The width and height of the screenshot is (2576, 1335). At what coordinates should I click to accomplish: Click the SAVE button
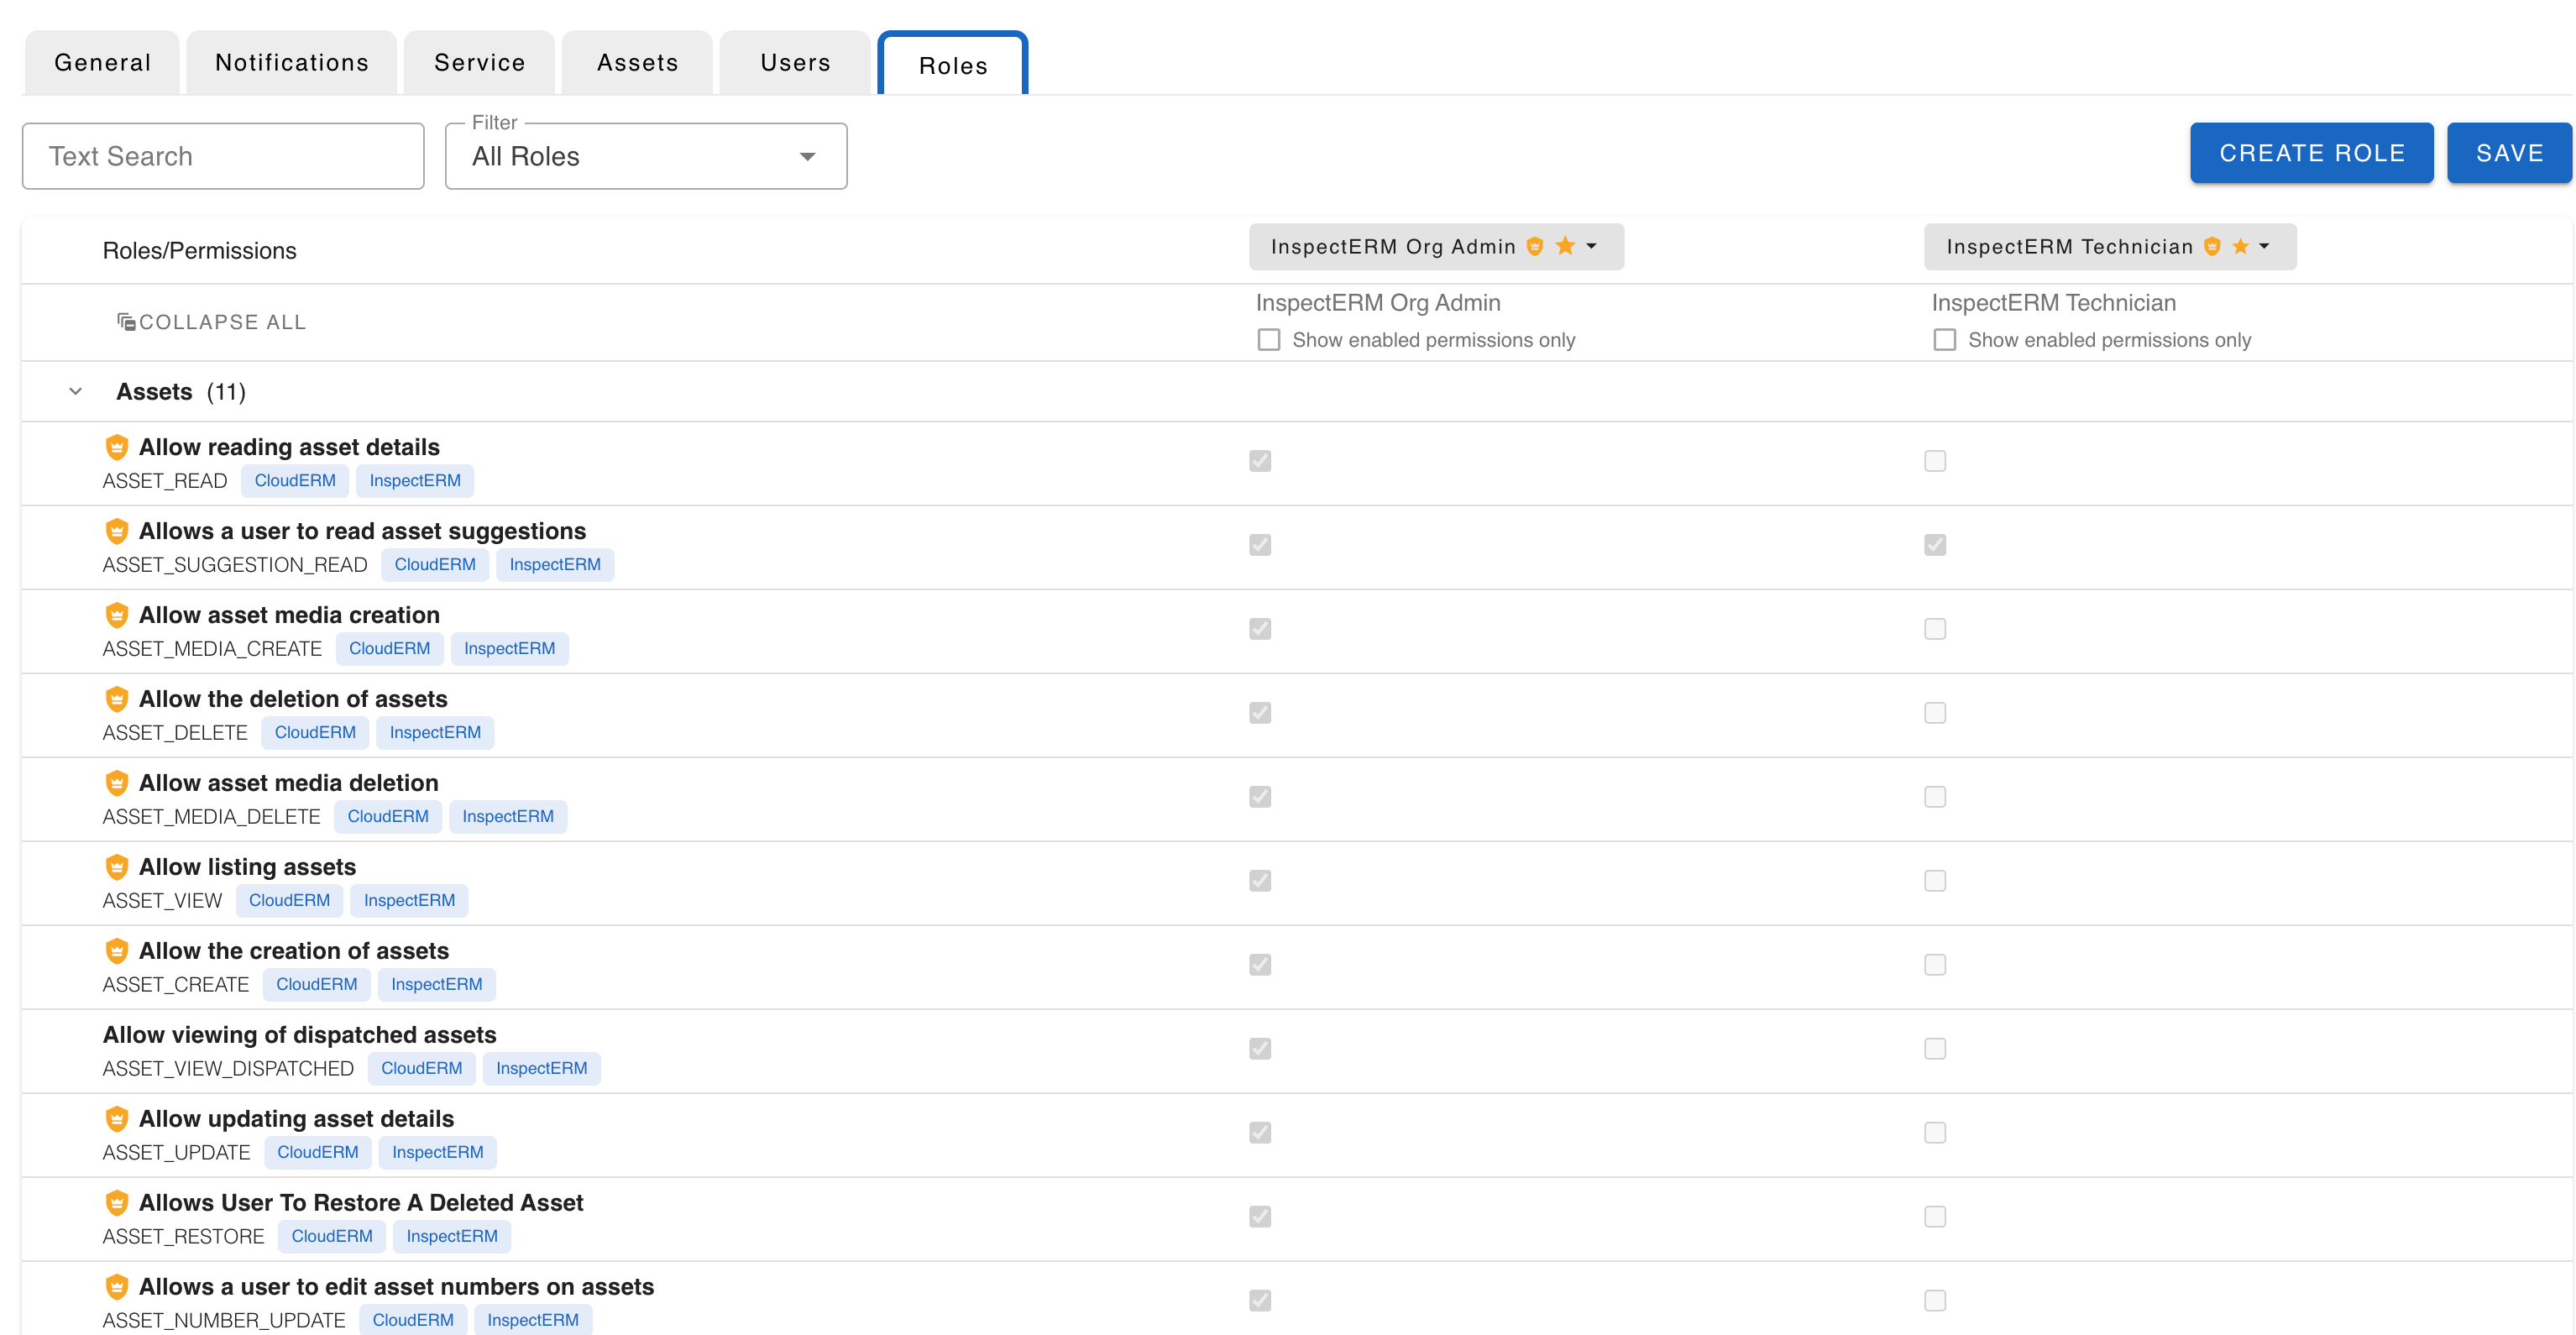[x=2510, y=153]
